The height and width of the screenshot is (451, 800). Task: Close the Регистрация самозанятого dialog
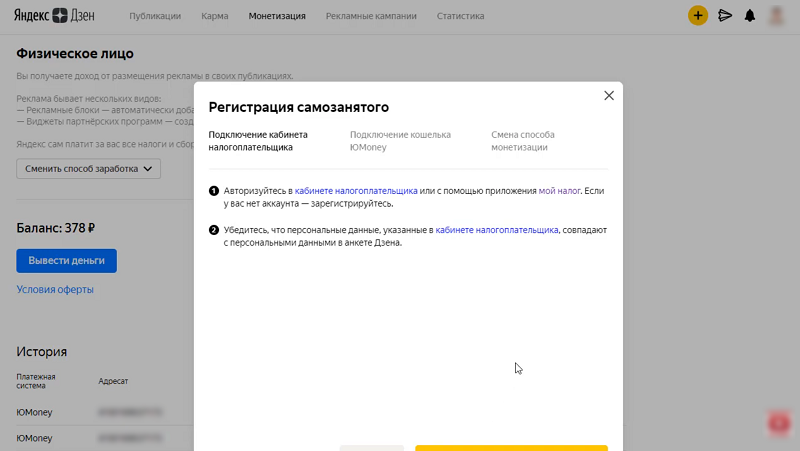(x=609, y=95)
